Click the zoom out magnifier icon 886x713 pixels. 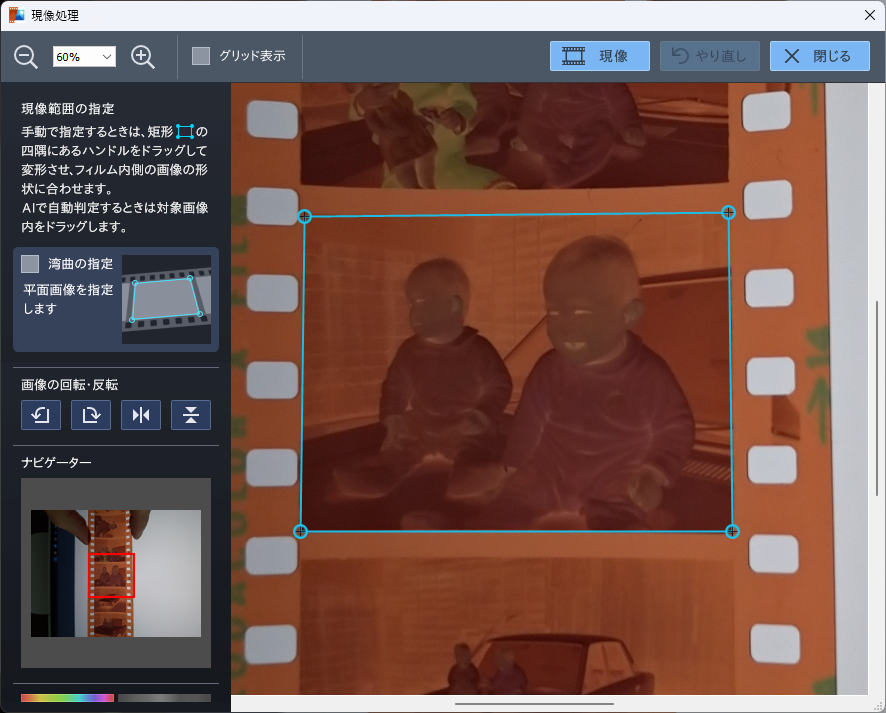click(26, 57)
